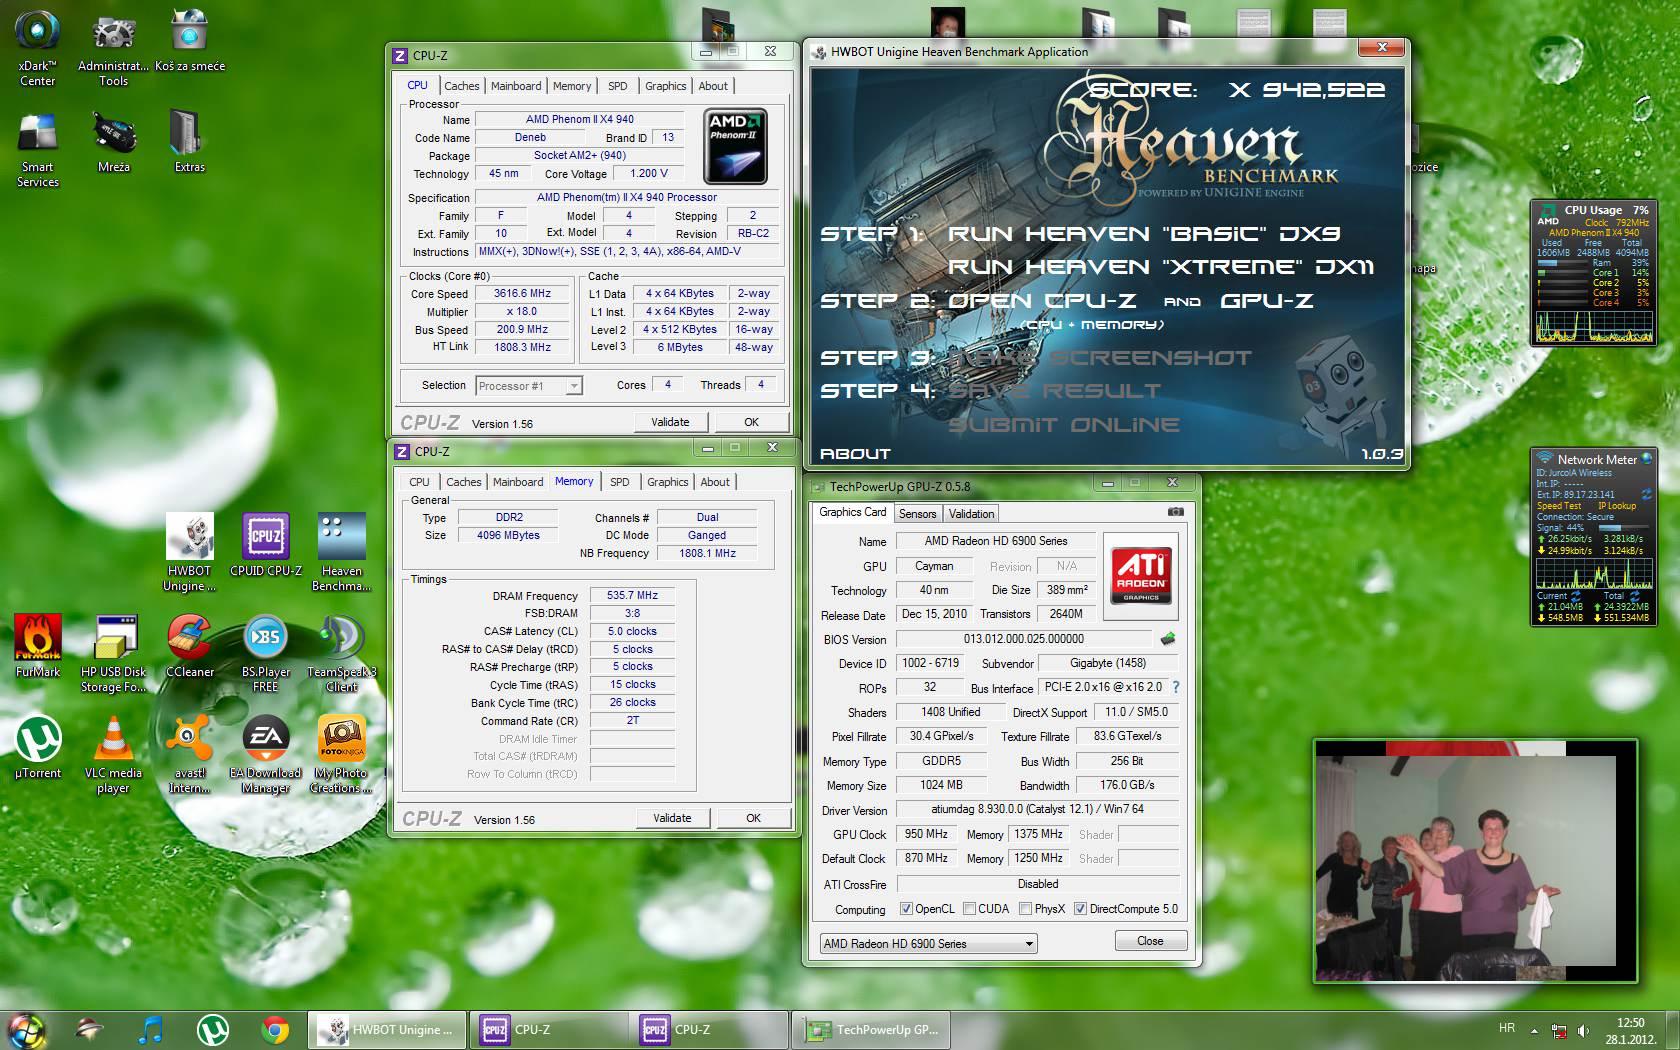Click OK in top CPU-Z window
This screenshot has height=1050, width=1680.
751,422
